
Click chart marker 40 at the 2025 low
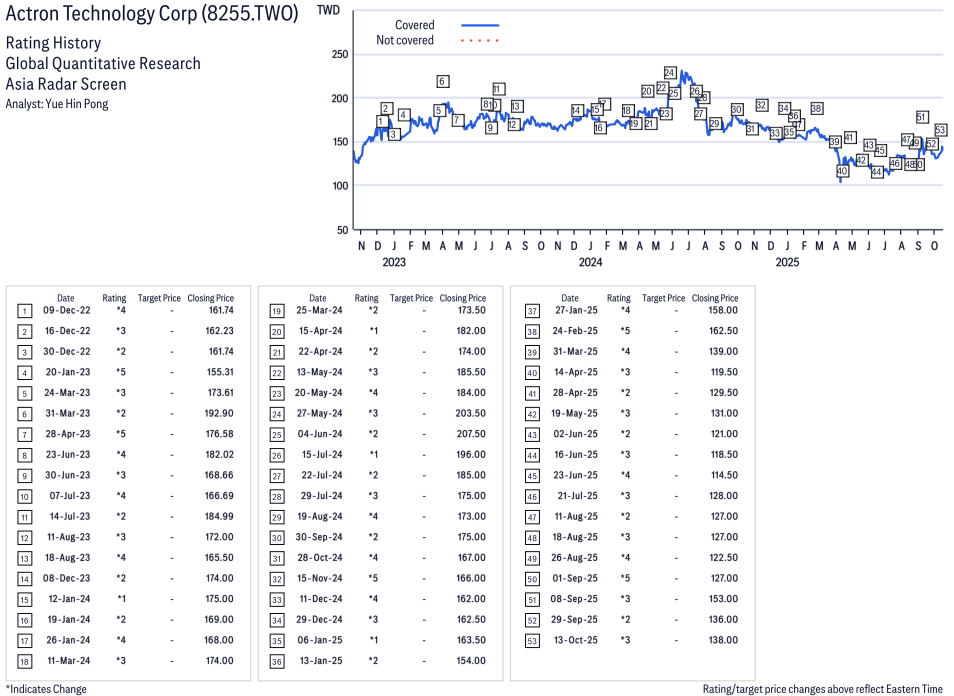842,171
